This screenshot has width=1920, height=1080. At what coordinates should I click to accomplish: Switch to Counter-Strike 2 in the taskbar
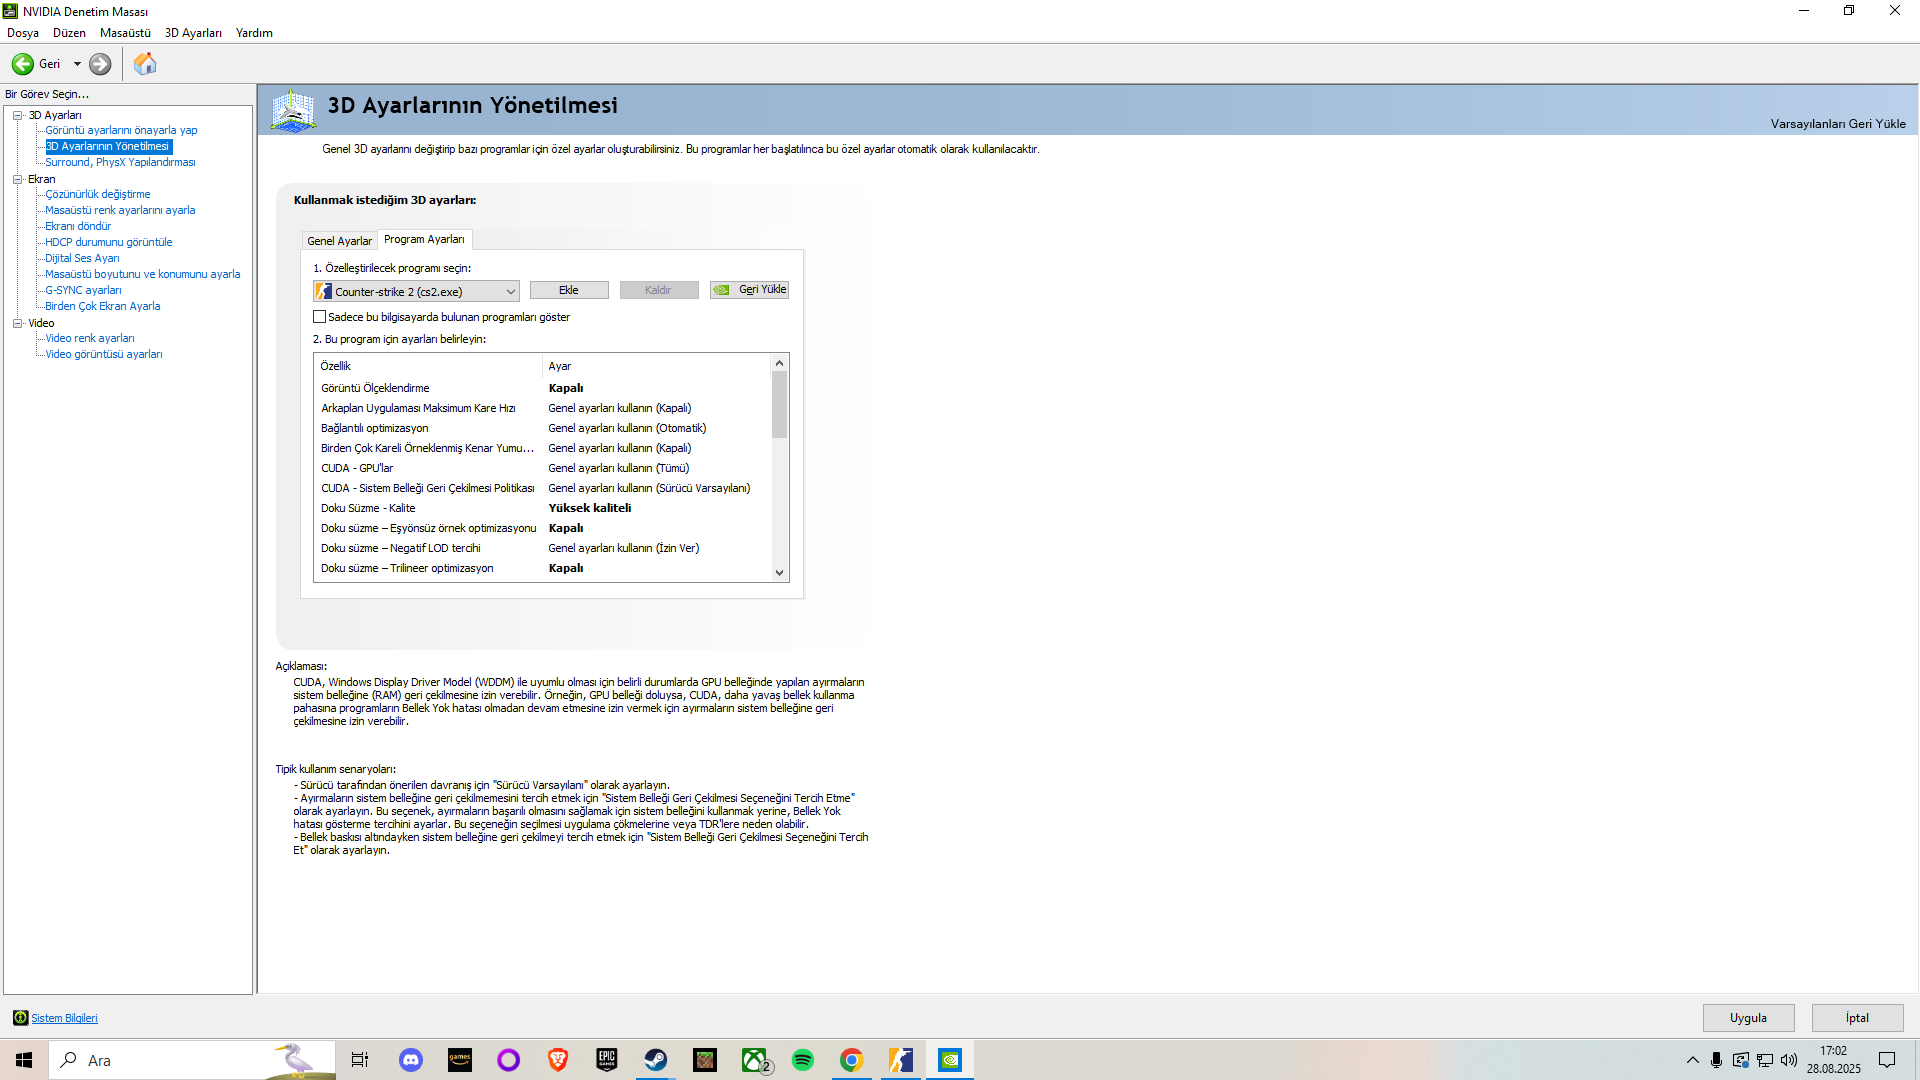(901, 1060)
